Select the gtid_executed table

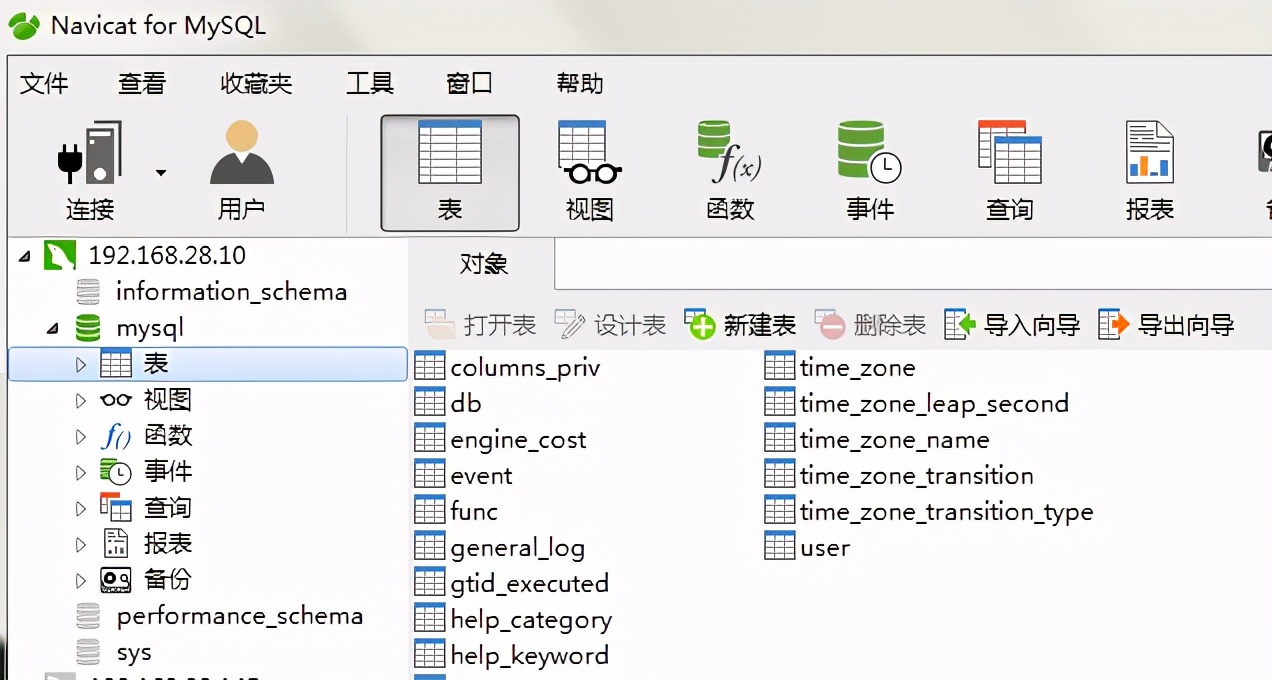(x=529, y=584)
